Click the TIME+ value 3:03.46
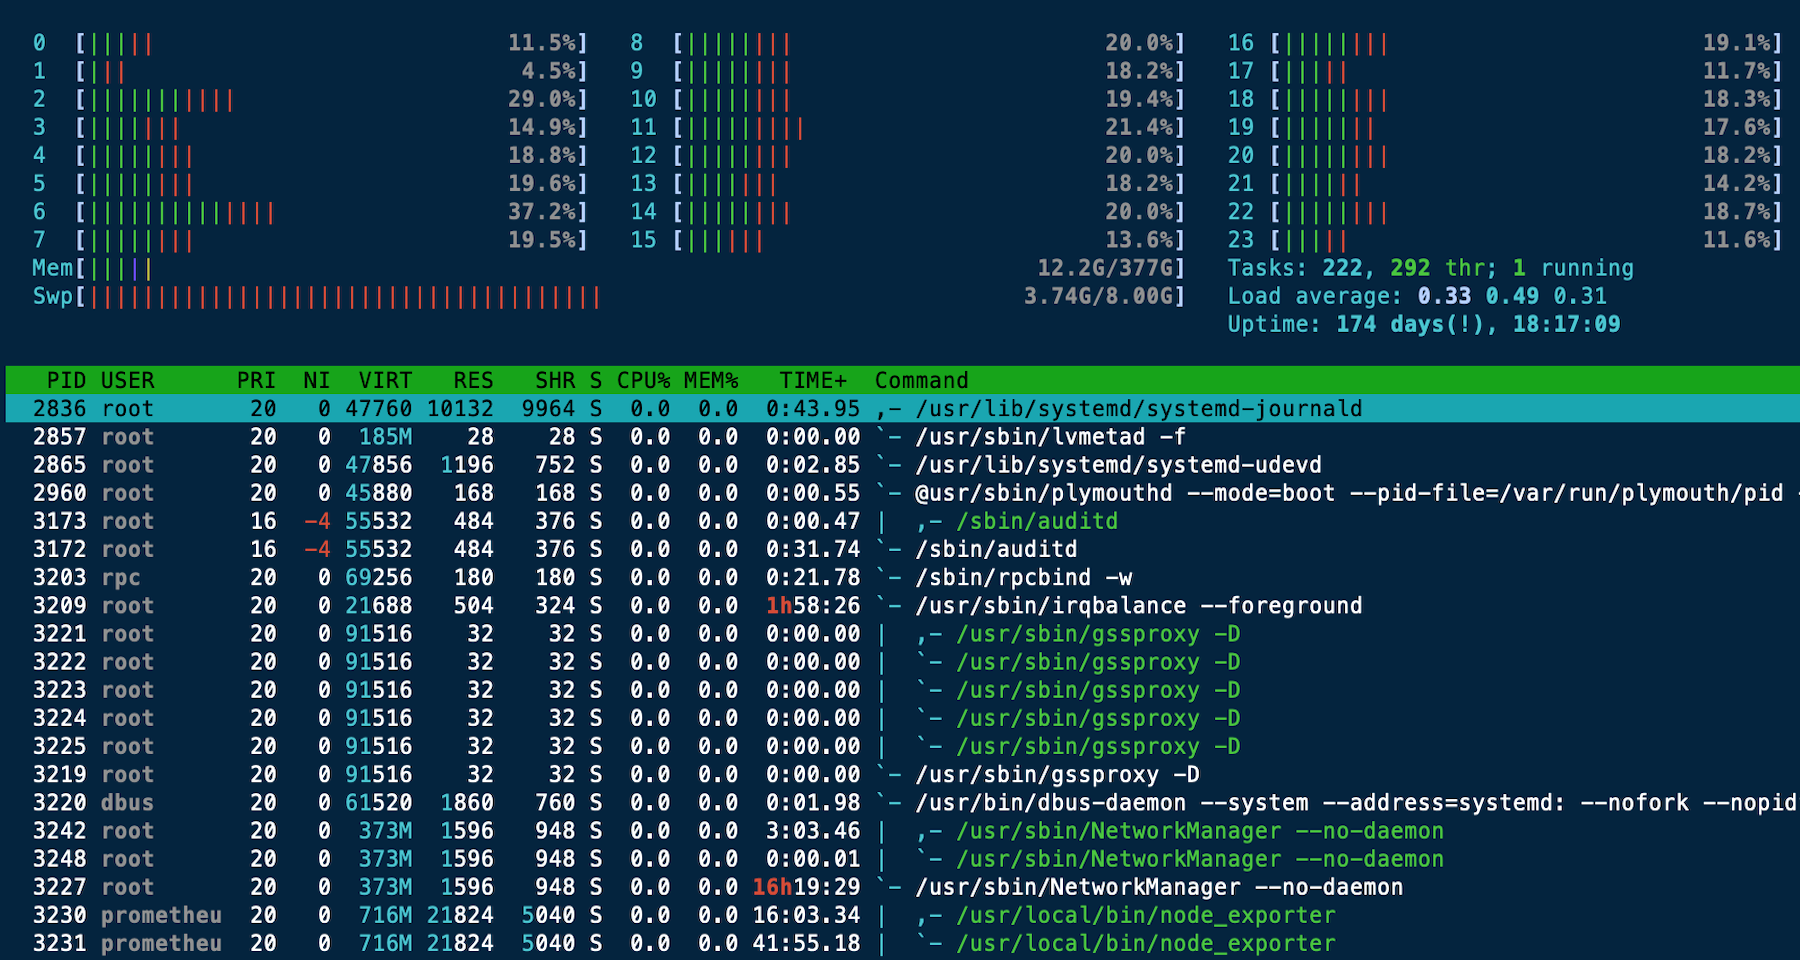The width and height of the screenshot is (1800, 960). [813, 830]
